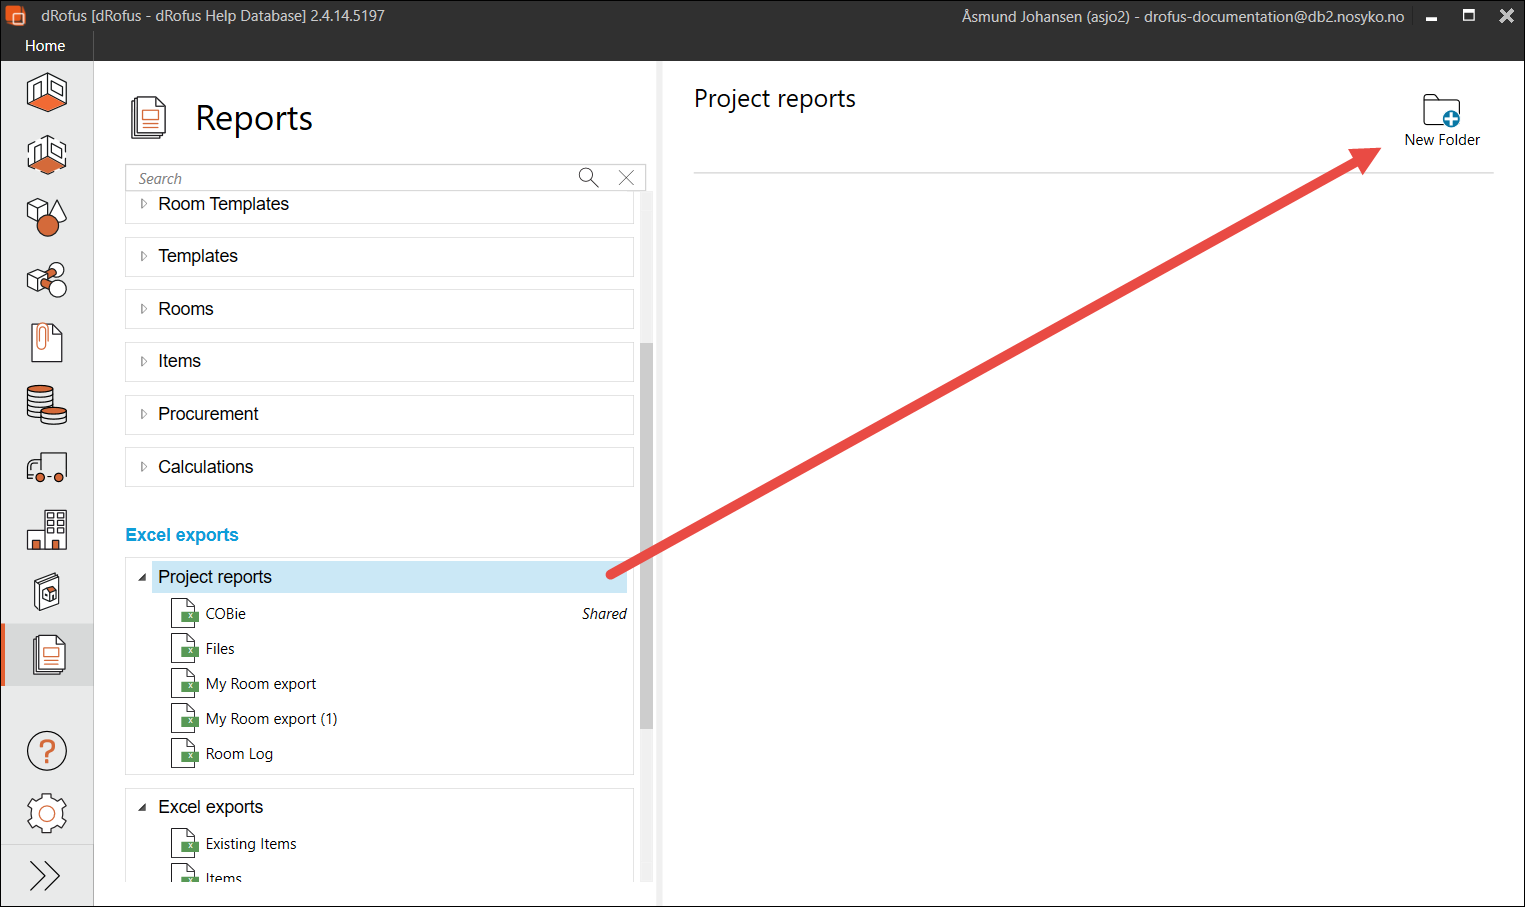This screenshot has width=1525, height=907.
Task: Close the dRofus window
Action: click(1506, 16)
